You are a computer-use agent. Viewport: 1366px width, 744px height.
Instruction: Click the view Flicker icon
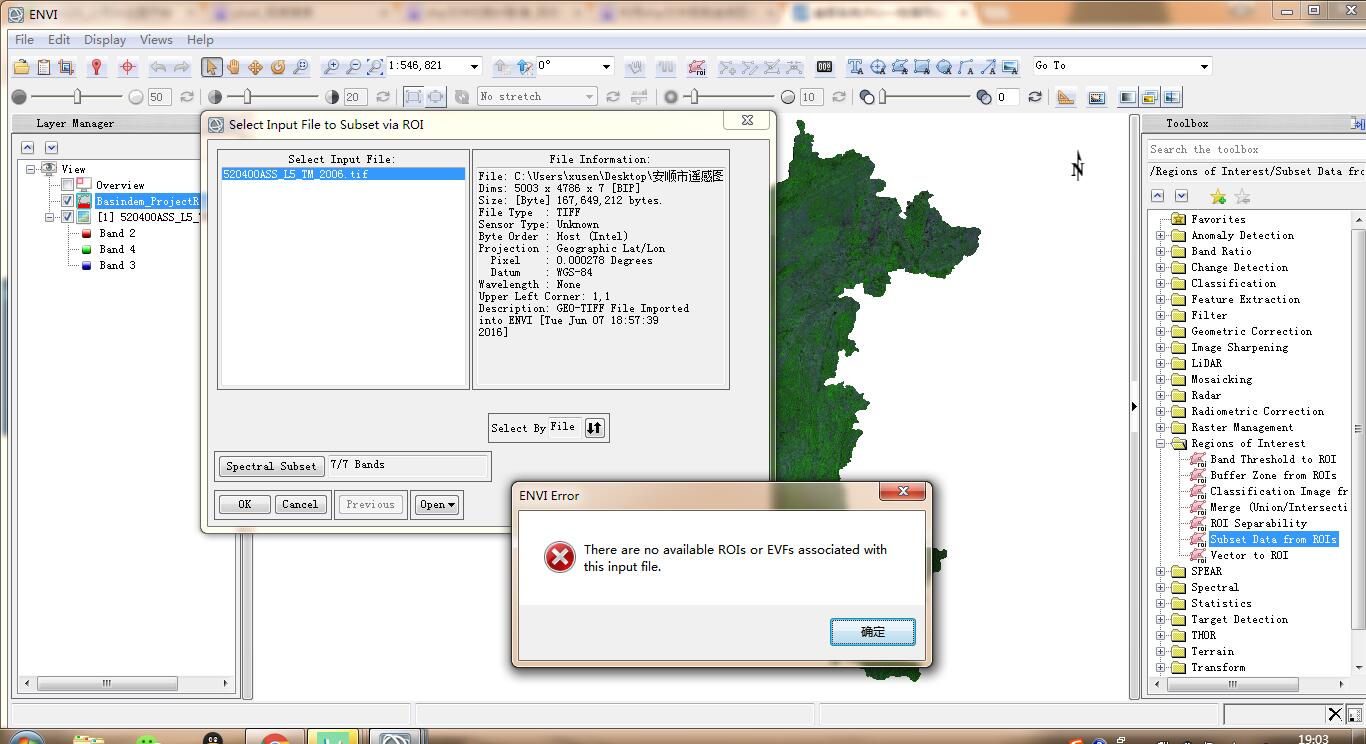(1150, 97)
